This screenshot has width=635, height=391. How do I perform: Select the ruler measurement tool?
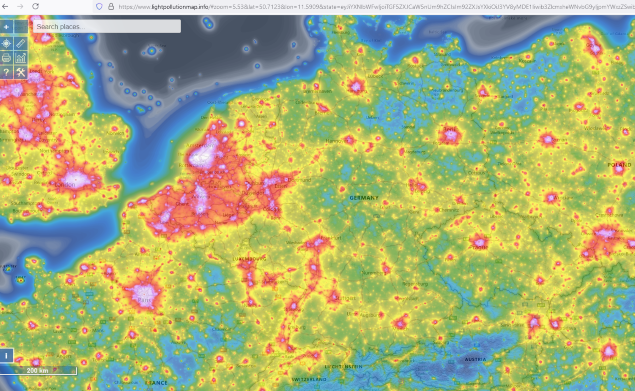point(21,43)
